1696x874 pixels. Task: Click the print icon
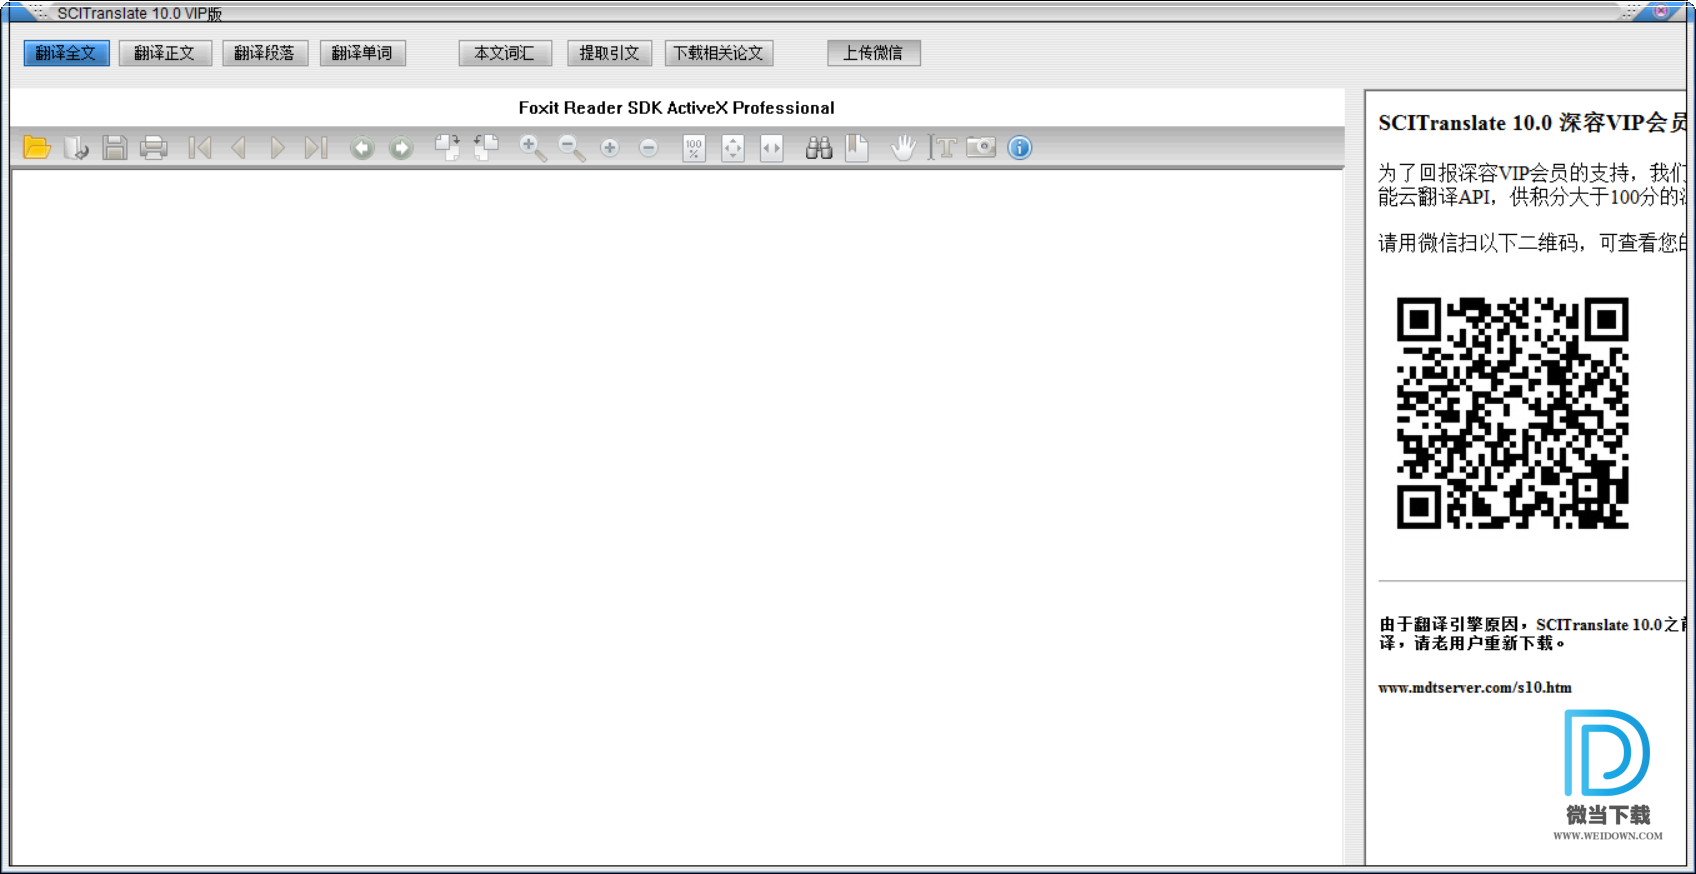154,148
